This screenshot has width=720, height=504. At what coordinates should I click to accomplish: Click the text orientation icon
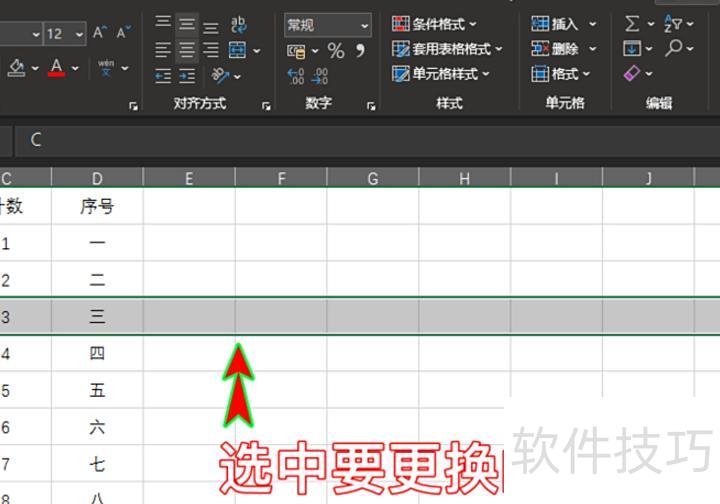(x=220, y=76)
